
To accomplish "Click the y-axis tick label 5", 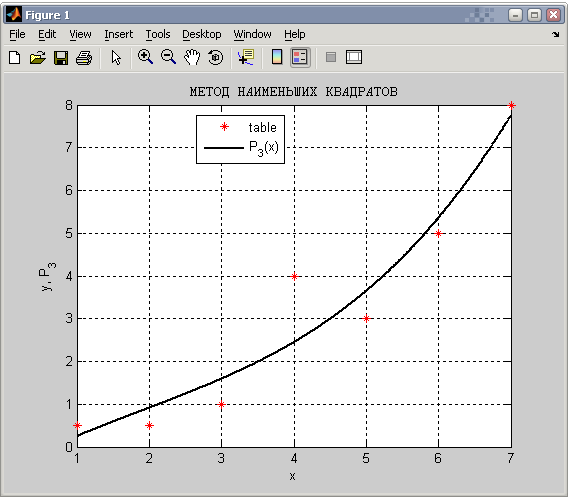I will click(69, 233).
